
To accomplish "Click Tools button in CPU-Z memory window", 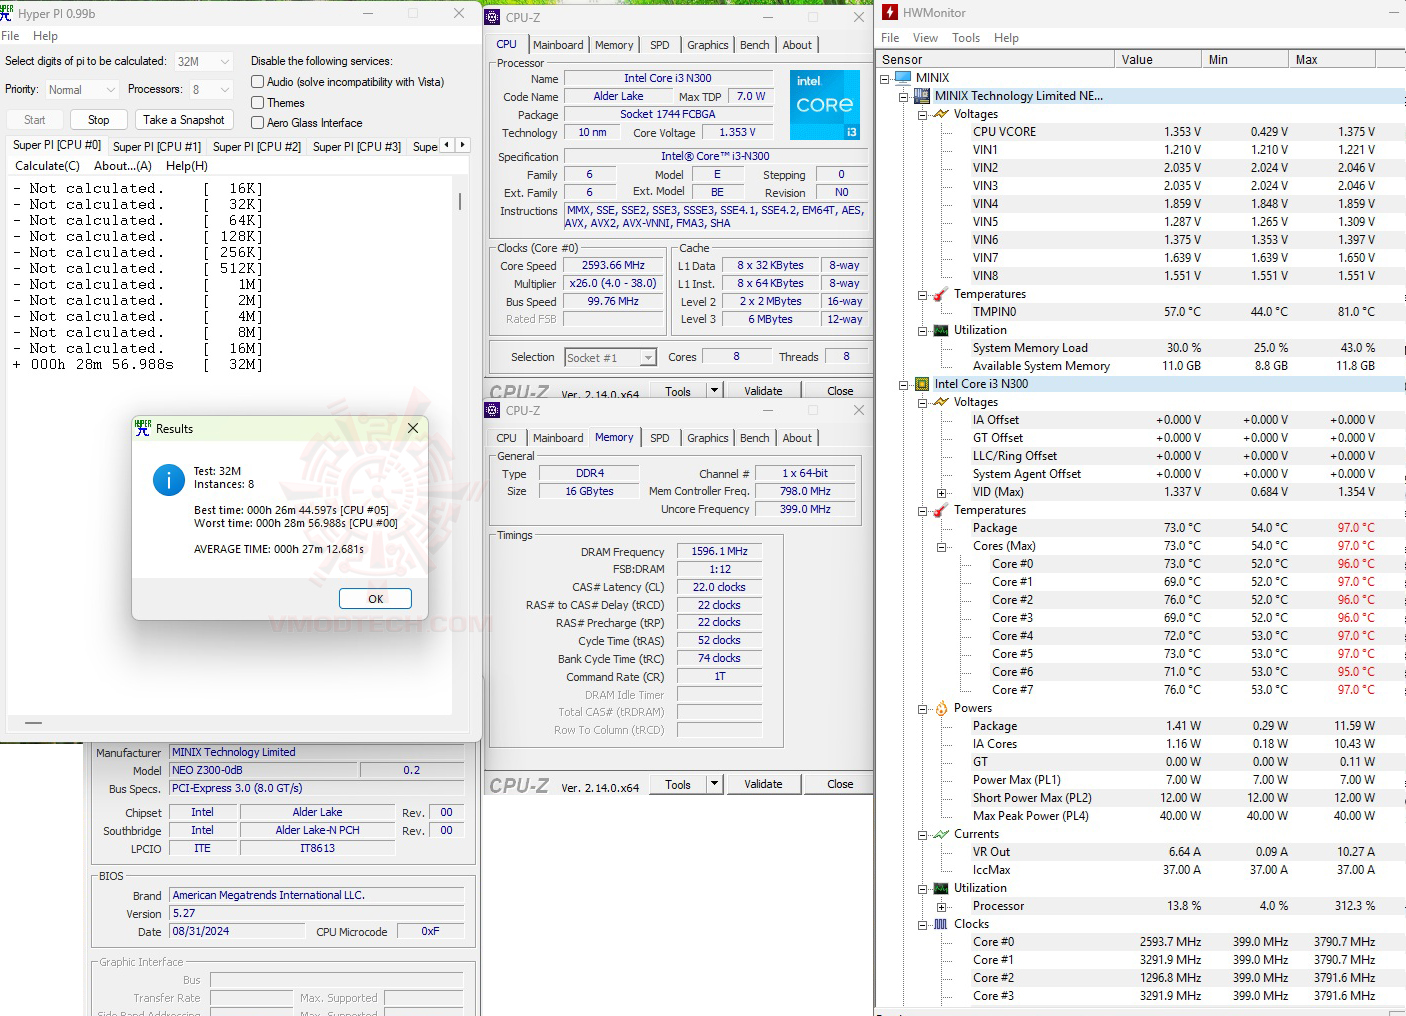I will (x=678, y=784).
